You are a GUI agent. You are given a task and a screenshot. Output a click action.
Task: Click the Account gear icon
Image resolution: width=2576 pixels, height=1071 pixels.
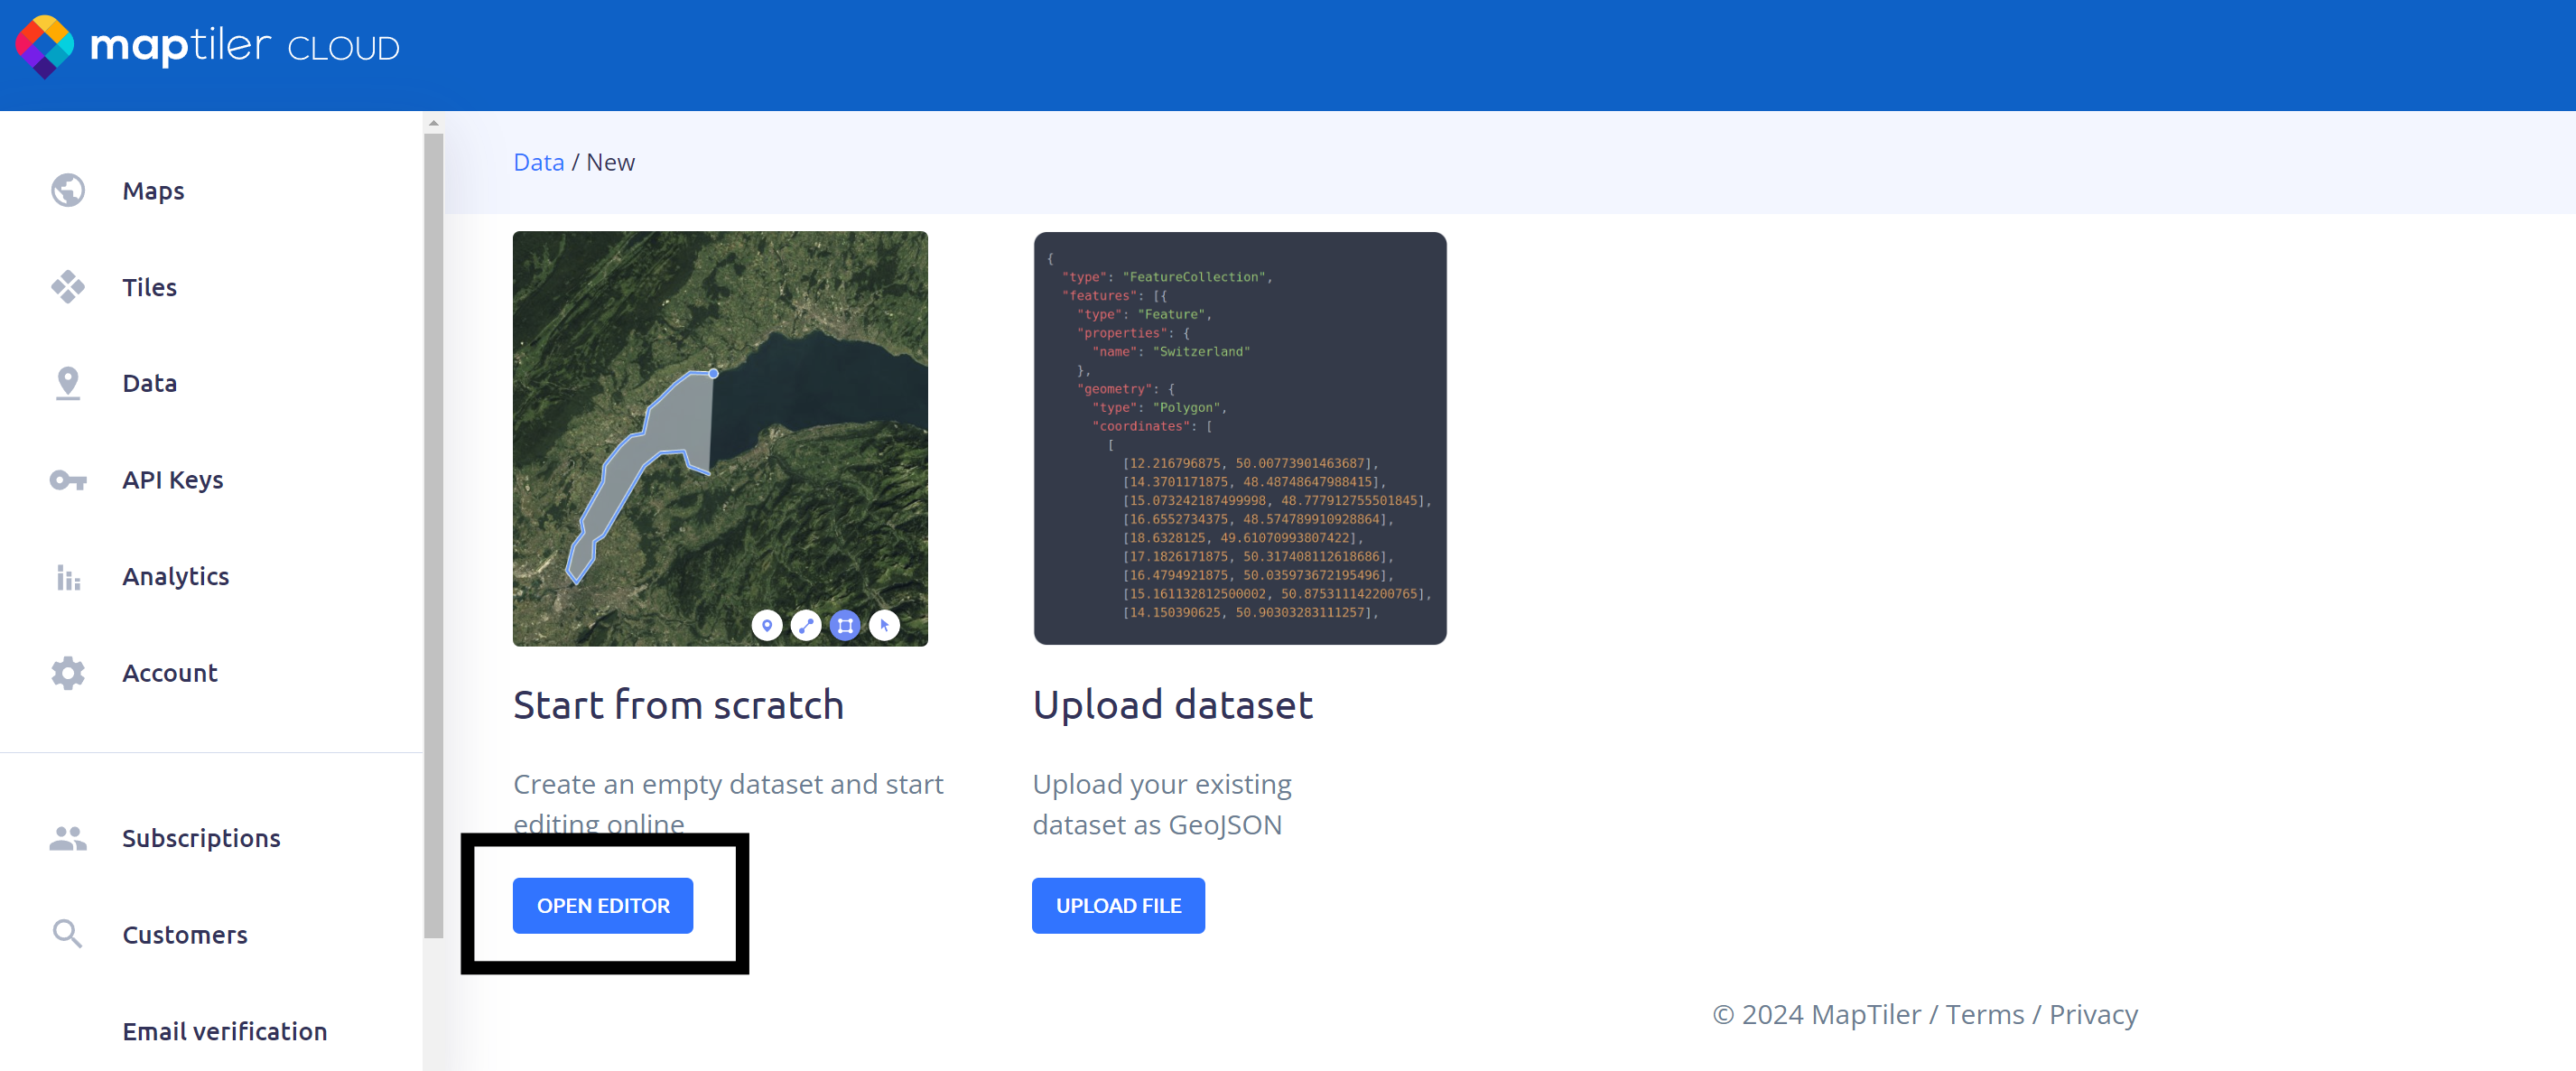pos(67,673)
